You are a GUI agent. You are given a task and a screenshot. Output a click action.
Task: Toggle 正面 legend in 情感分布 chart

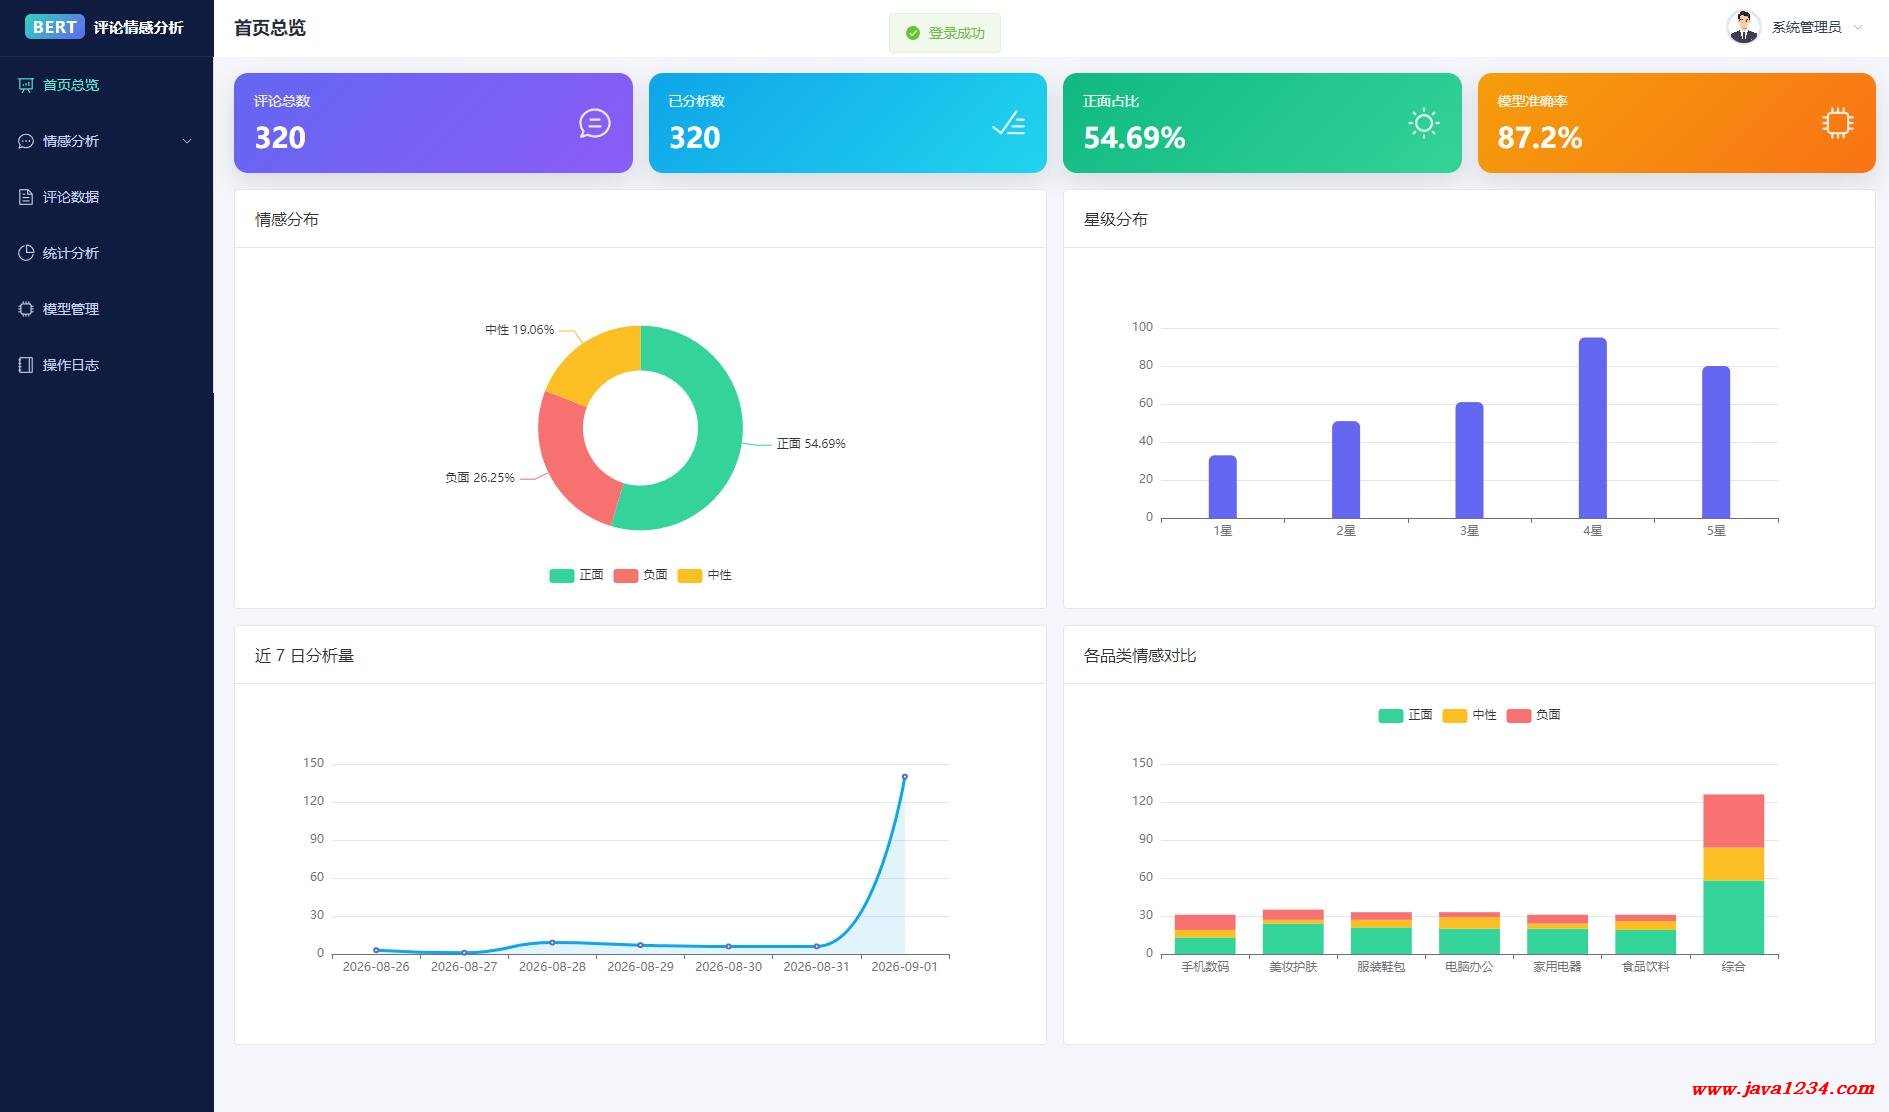click(x=576, y=575)
